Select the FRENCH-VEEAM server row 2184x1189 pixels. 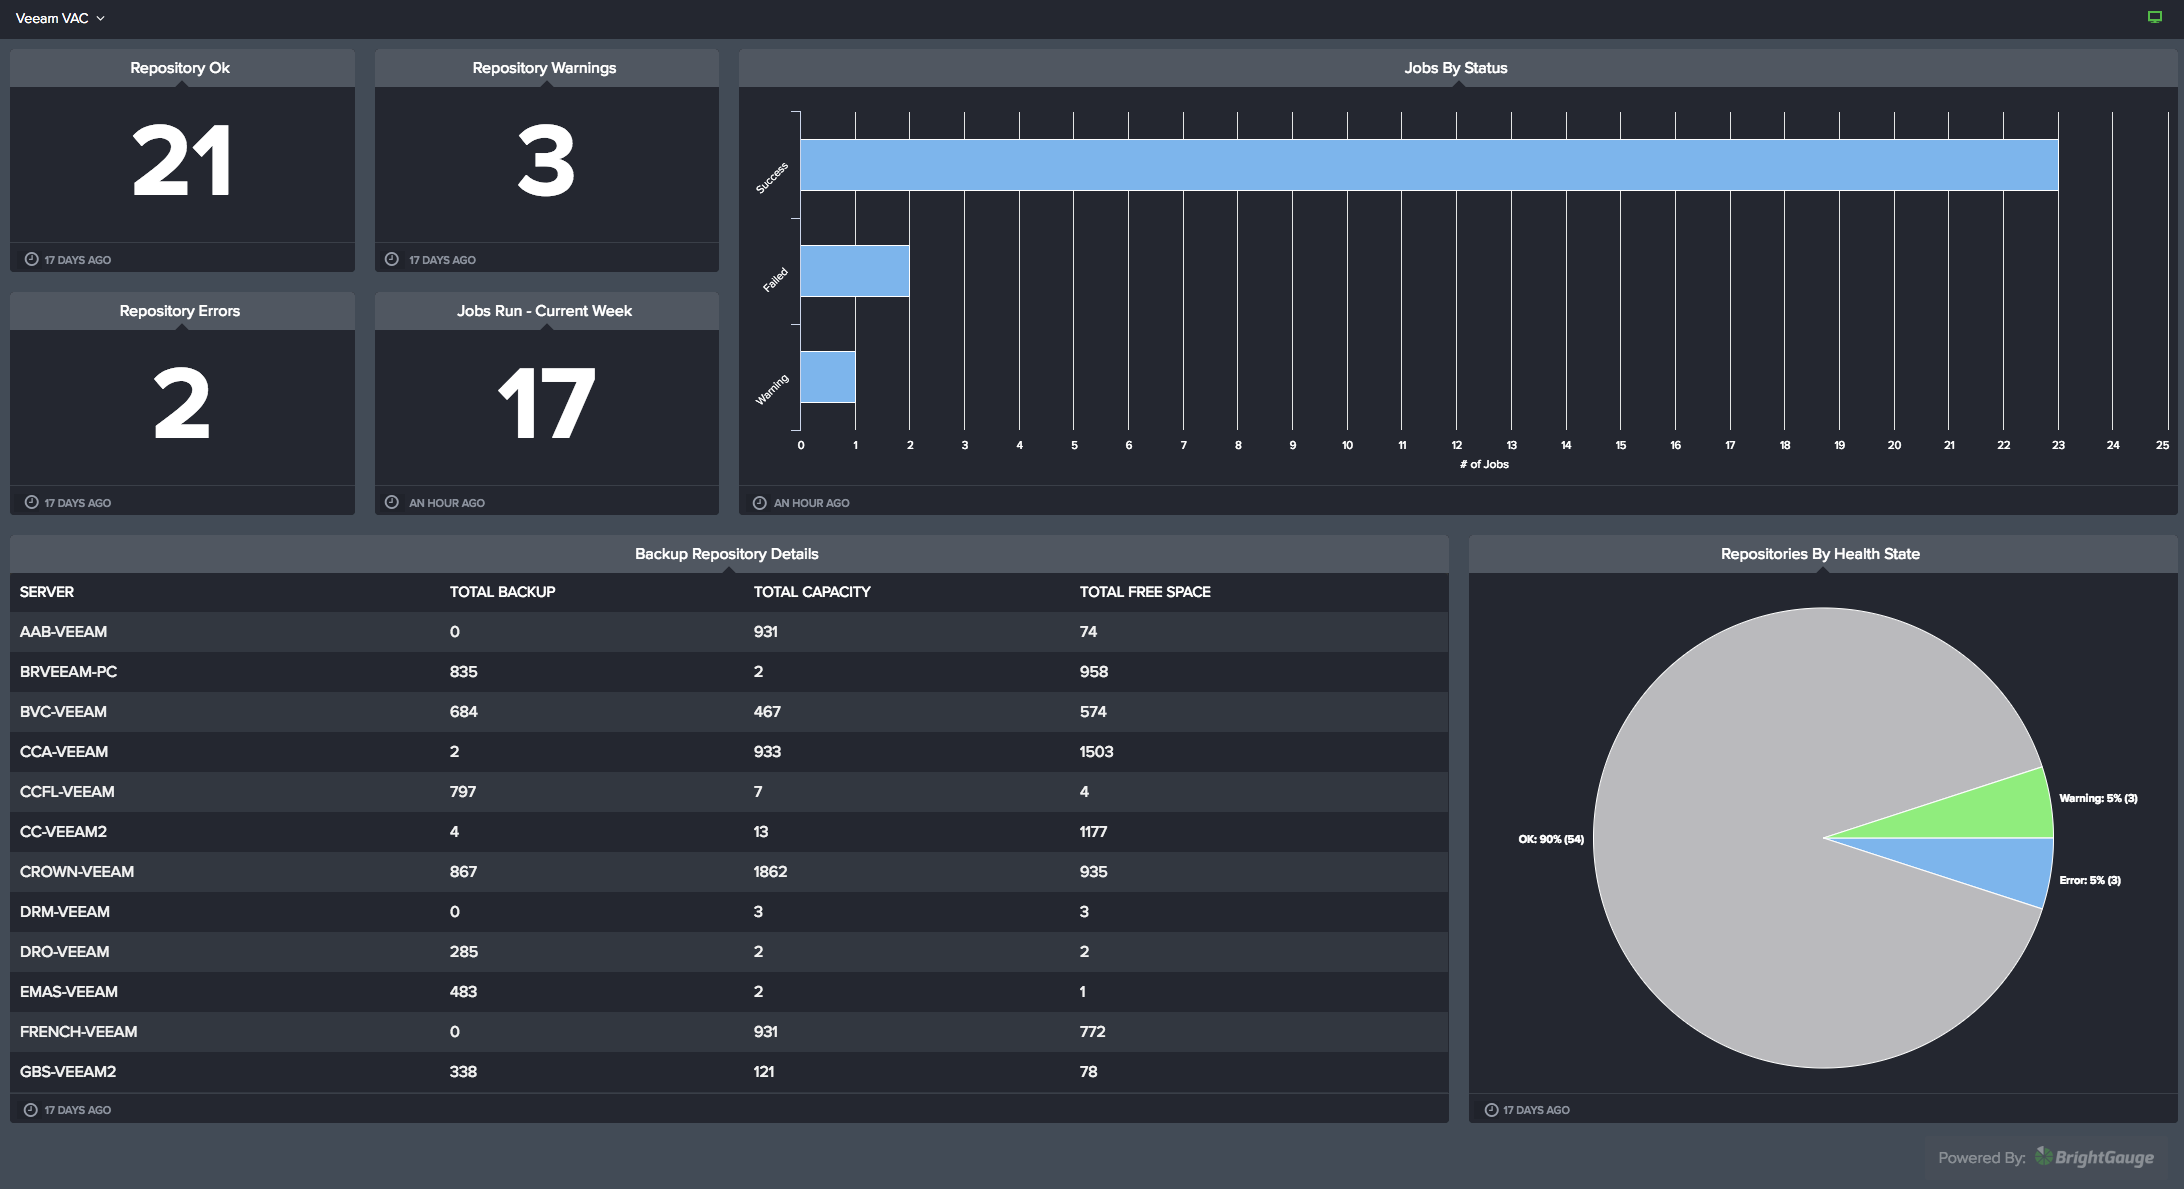(729, 1032)
